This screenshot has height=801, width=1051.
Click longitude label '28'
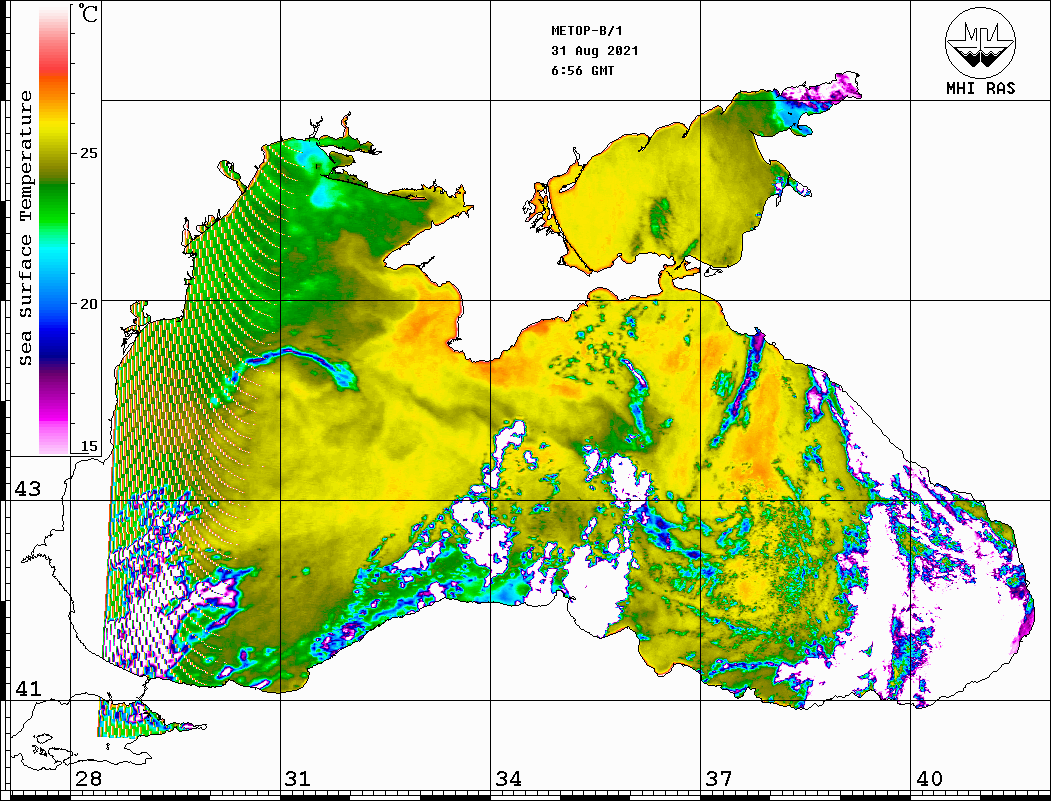[x=88, y=779]
